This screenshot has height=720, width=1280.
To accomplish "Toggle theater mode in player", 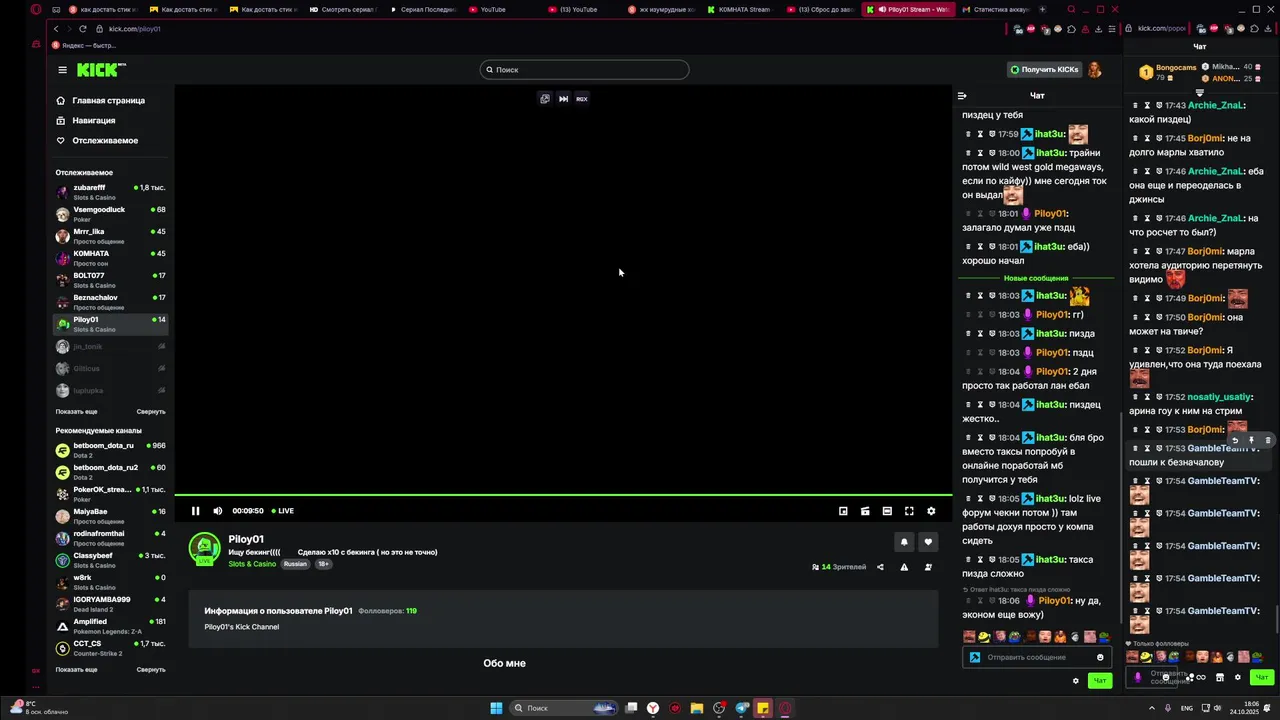I will 887,511.
